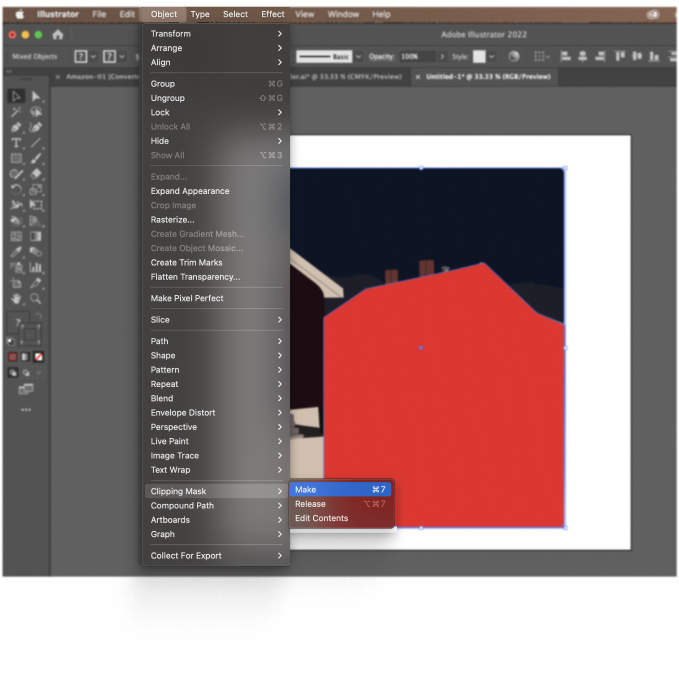Open the stroke color dropdown in control bar
This screenshot has width=679, height=674.
122,57
